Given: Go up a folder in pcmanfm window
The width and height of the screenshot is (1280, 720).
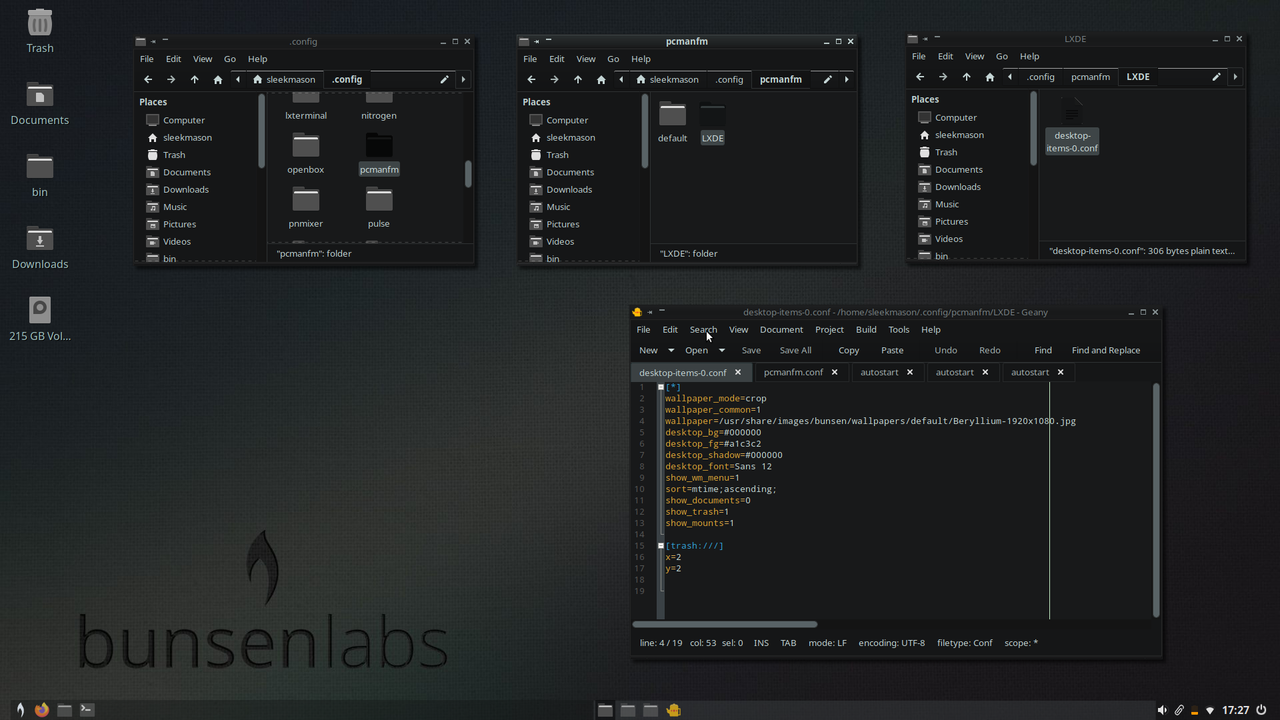Looking at the screenshot, I should (577, 79).
